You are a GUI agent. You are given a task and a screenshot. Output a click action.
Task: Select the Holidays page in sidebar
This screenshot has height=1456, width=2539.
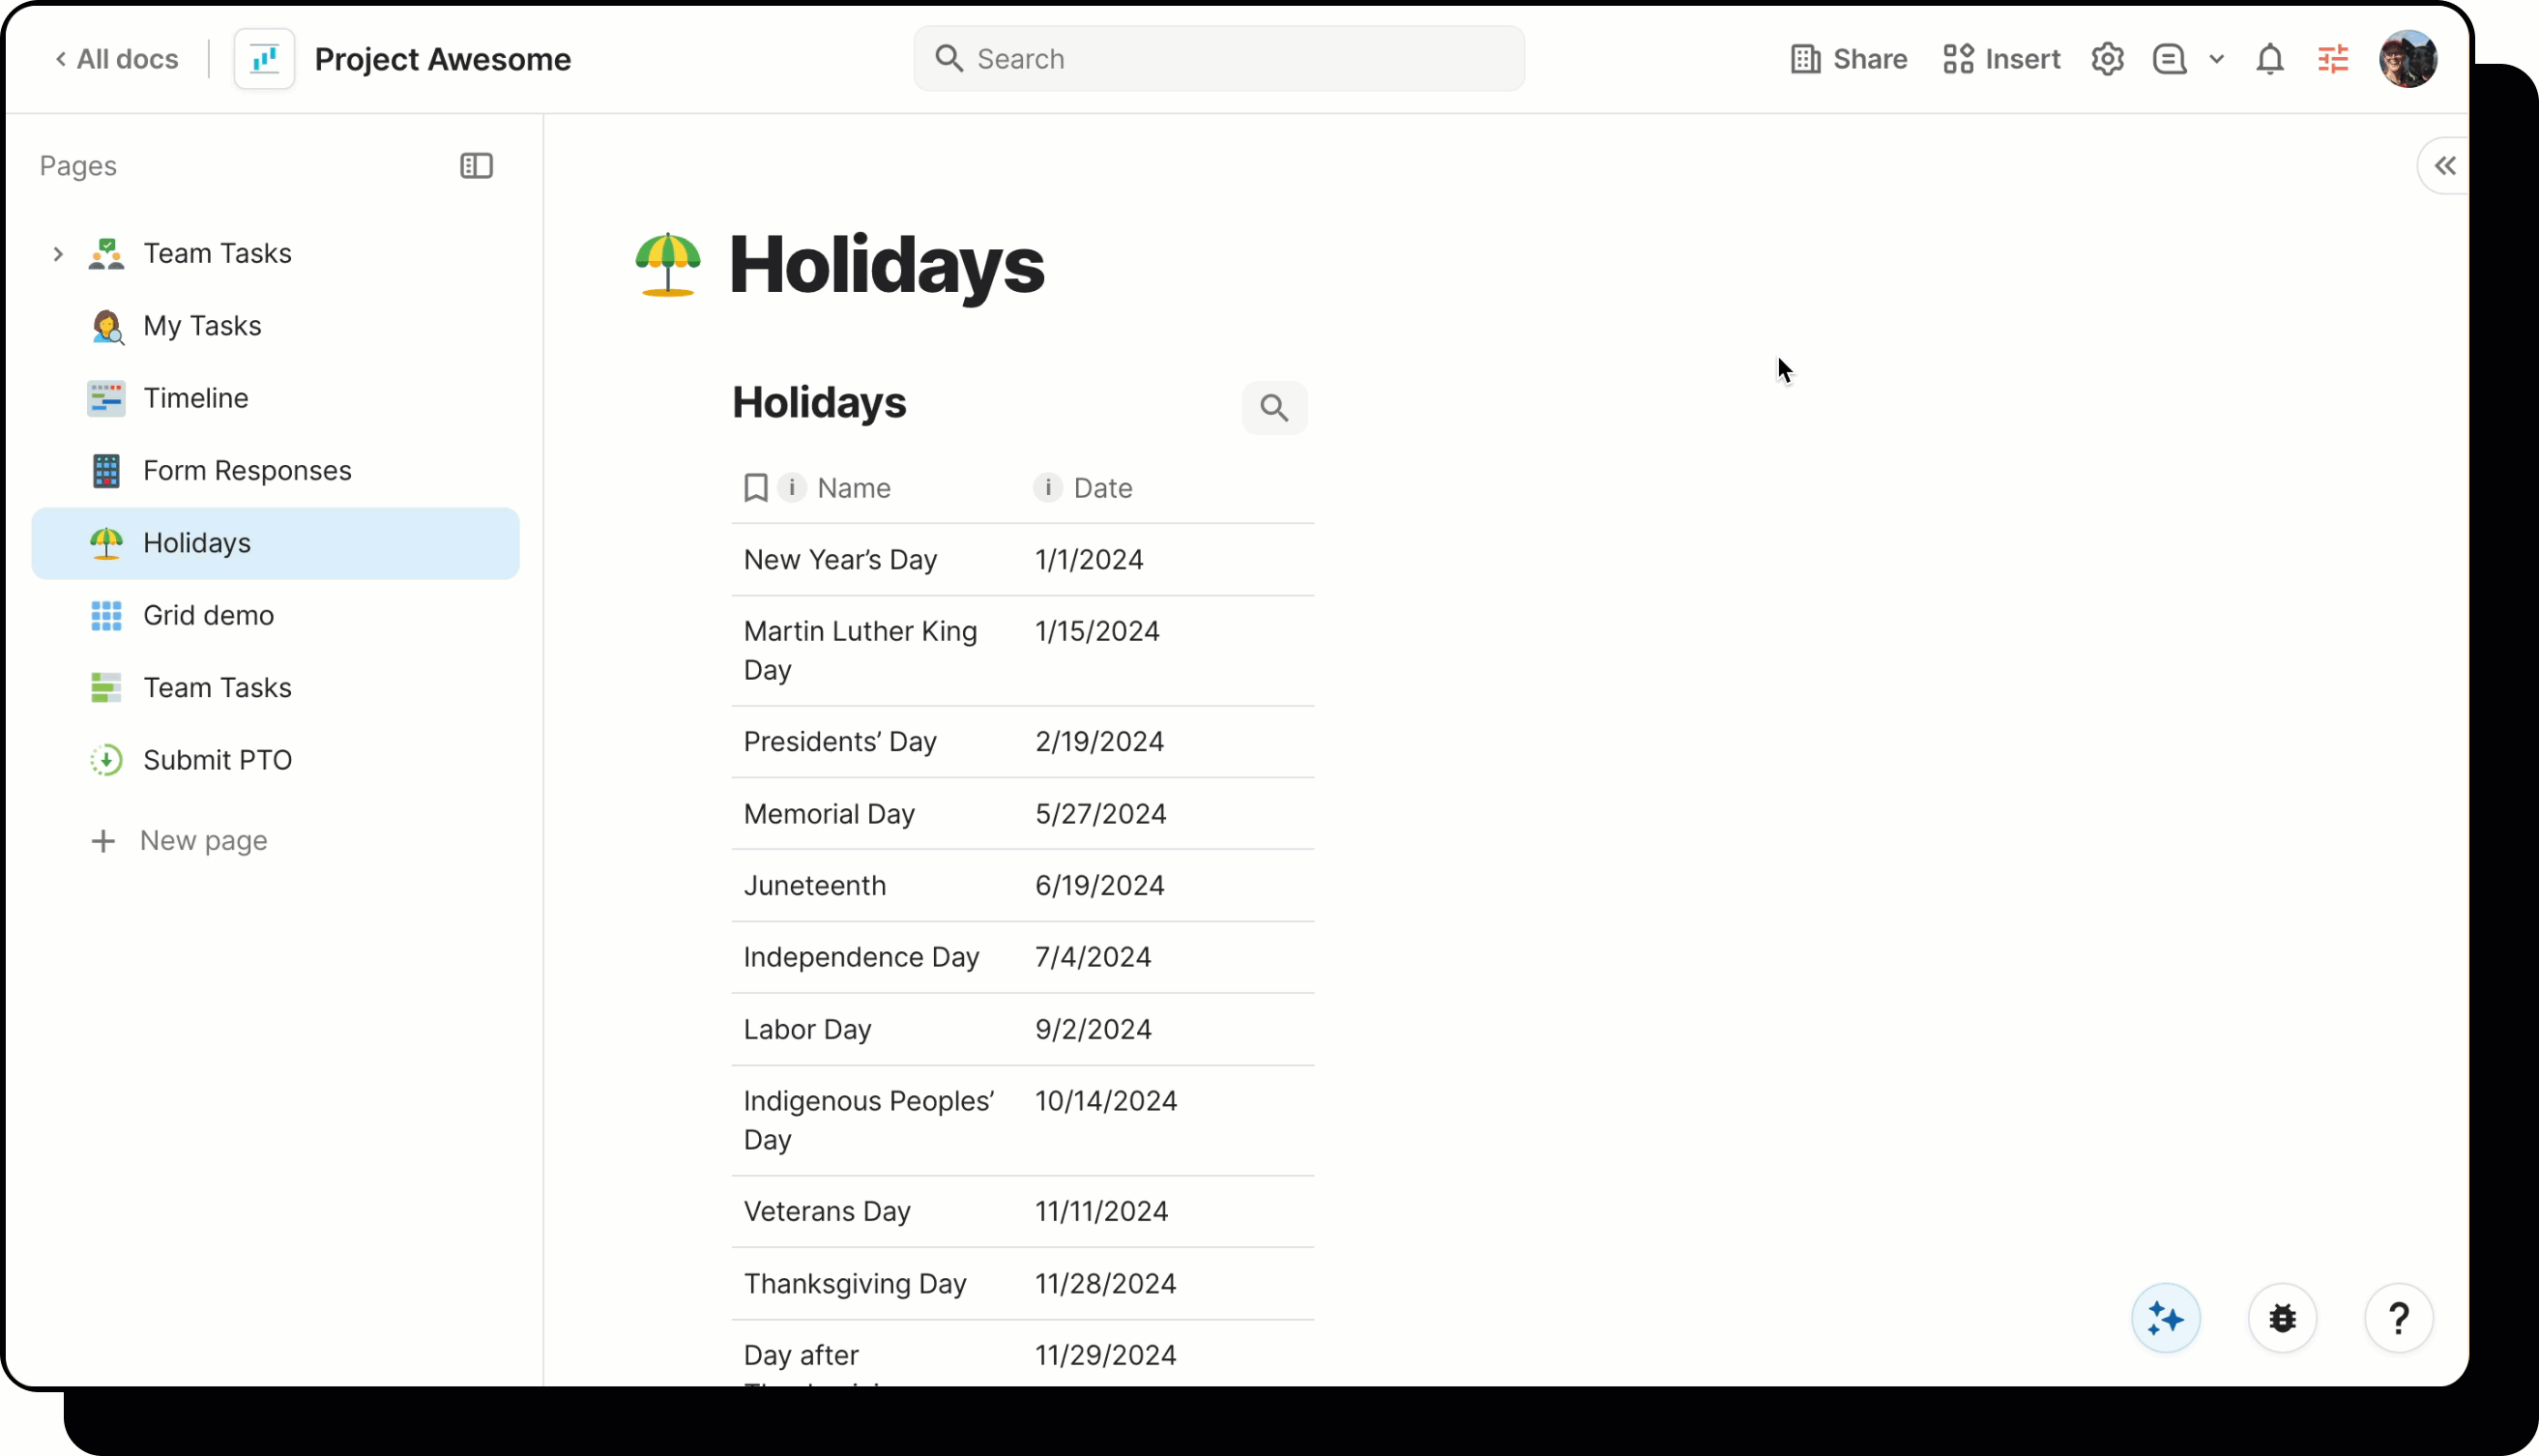point(275,543)
